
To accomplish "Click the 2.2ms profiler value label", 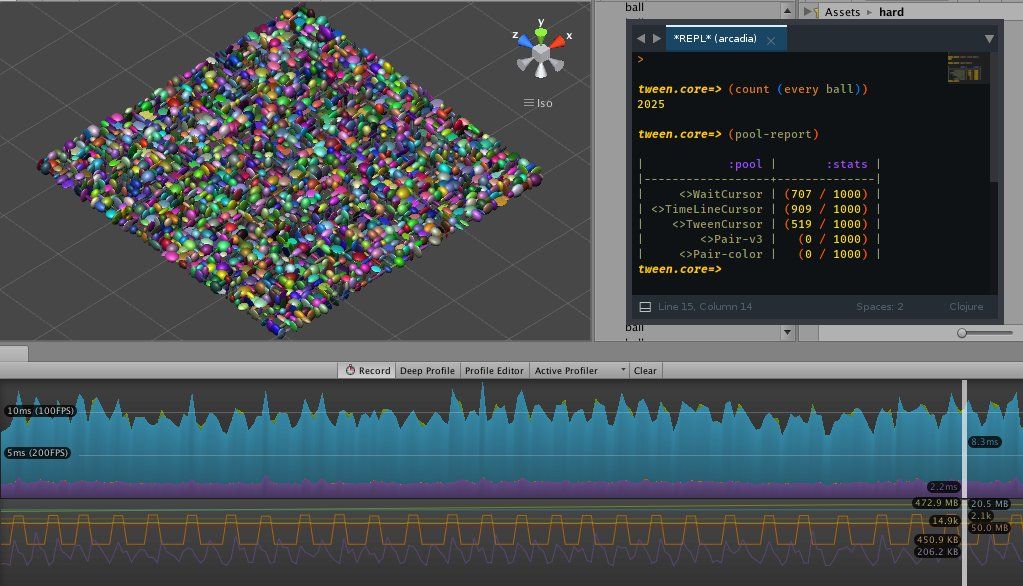I will click(943, 487).
